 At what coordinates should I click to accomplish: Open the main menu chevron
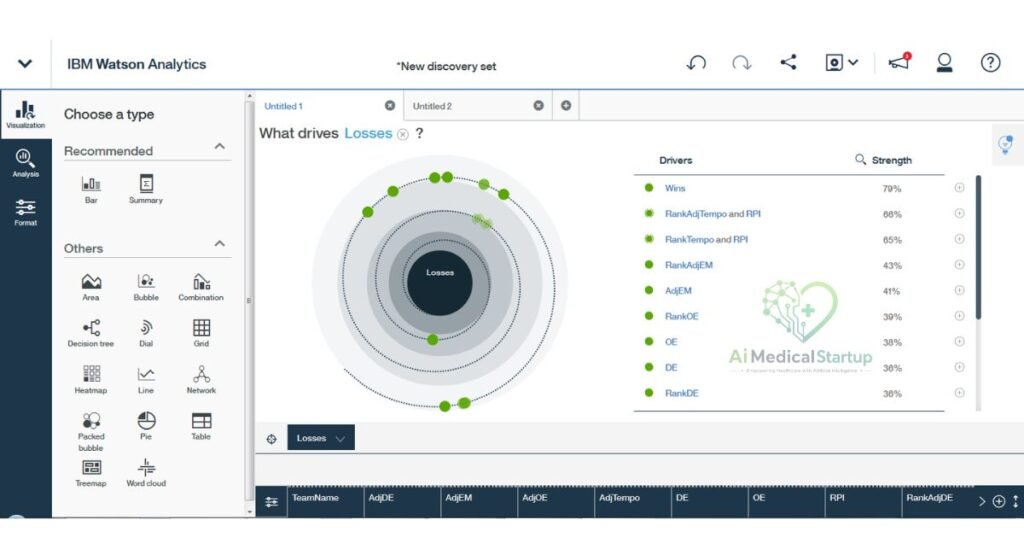[x=25, y=63]
